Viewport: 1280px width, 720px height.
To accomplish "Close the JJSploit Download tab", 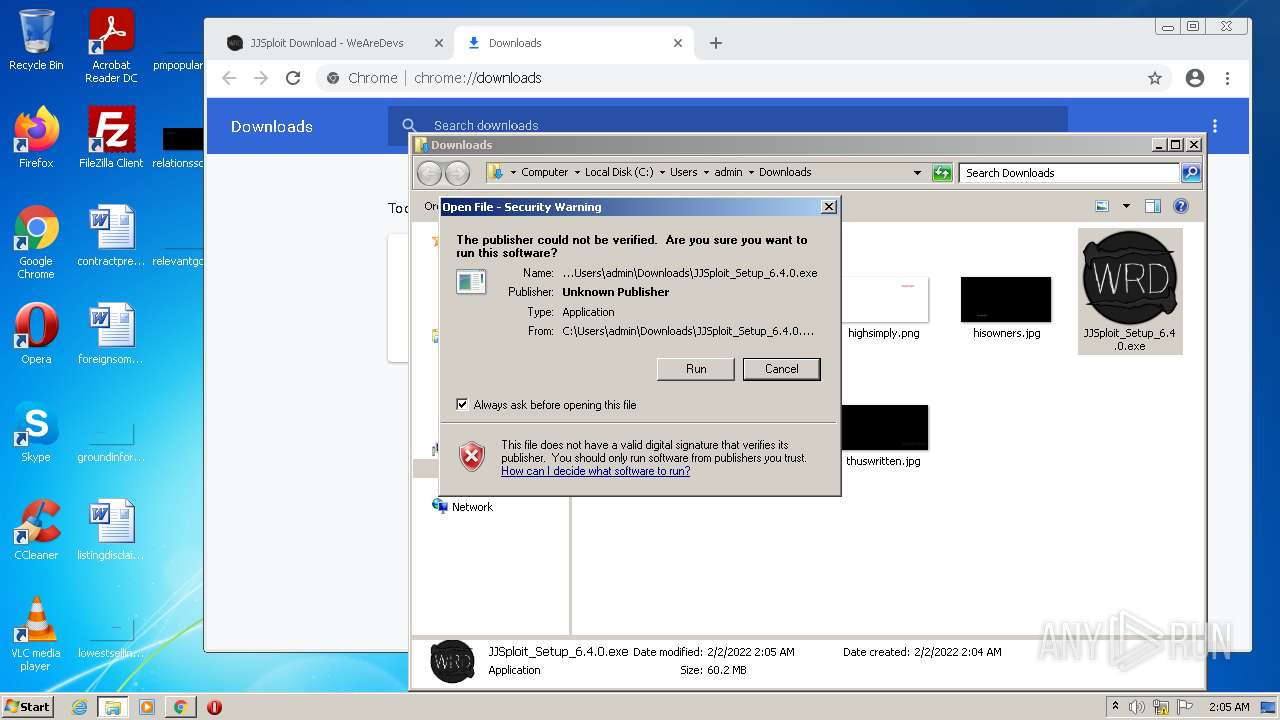I will point(438,43).
